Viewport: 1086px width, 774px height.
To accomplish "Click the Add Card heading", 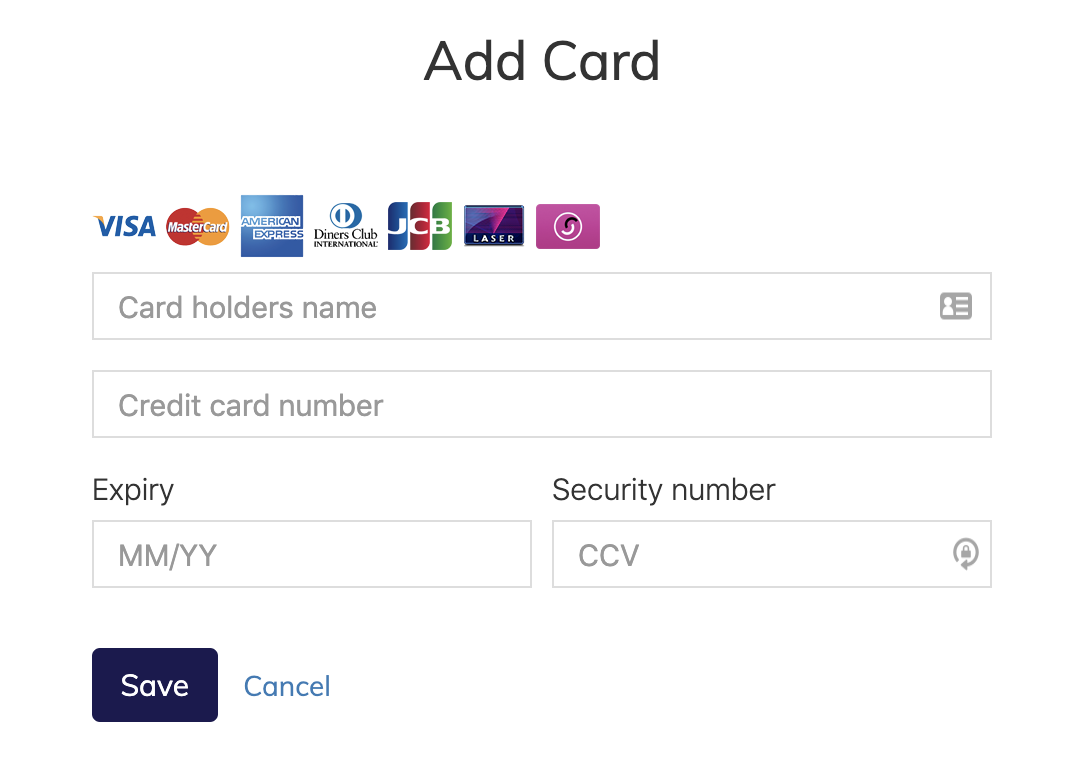I will click(542, 60).
